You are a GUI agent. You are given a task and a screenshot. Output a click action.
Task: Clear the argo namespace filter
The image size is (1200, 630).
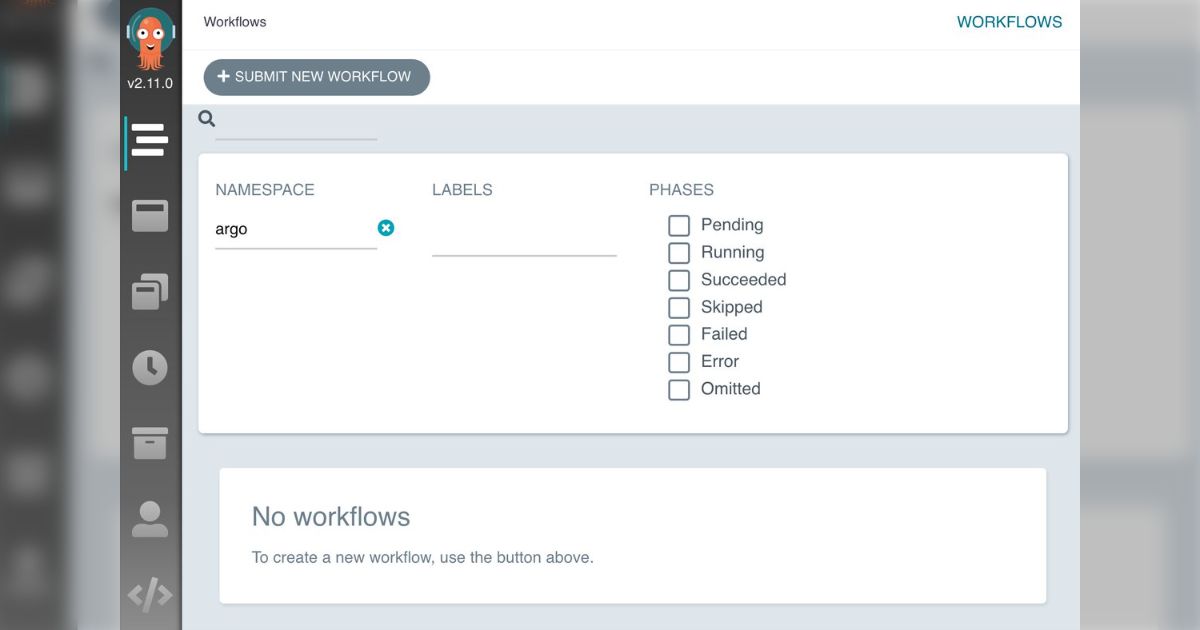[x=386, y=228]
